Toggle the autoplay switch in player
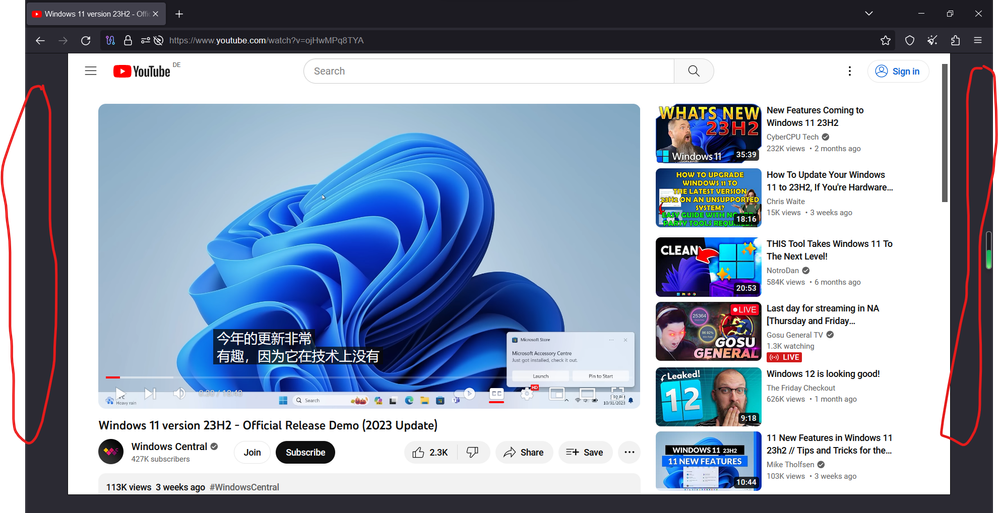This screenshot has width=999, height=513. 466,394
